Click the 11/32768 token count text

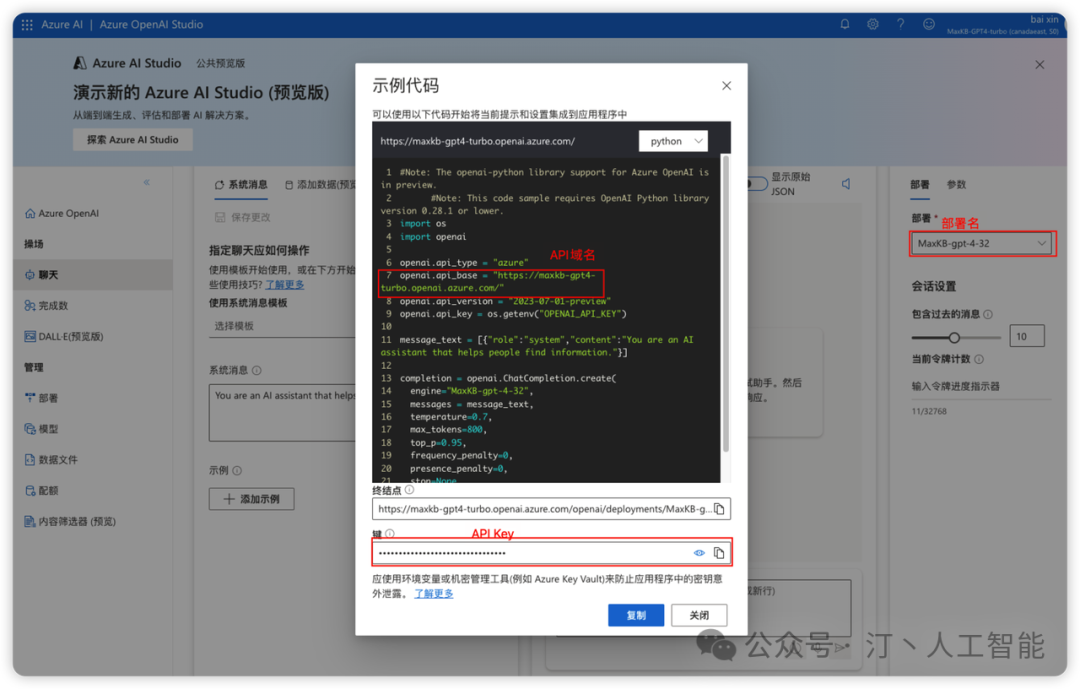(x=929, y=411)
